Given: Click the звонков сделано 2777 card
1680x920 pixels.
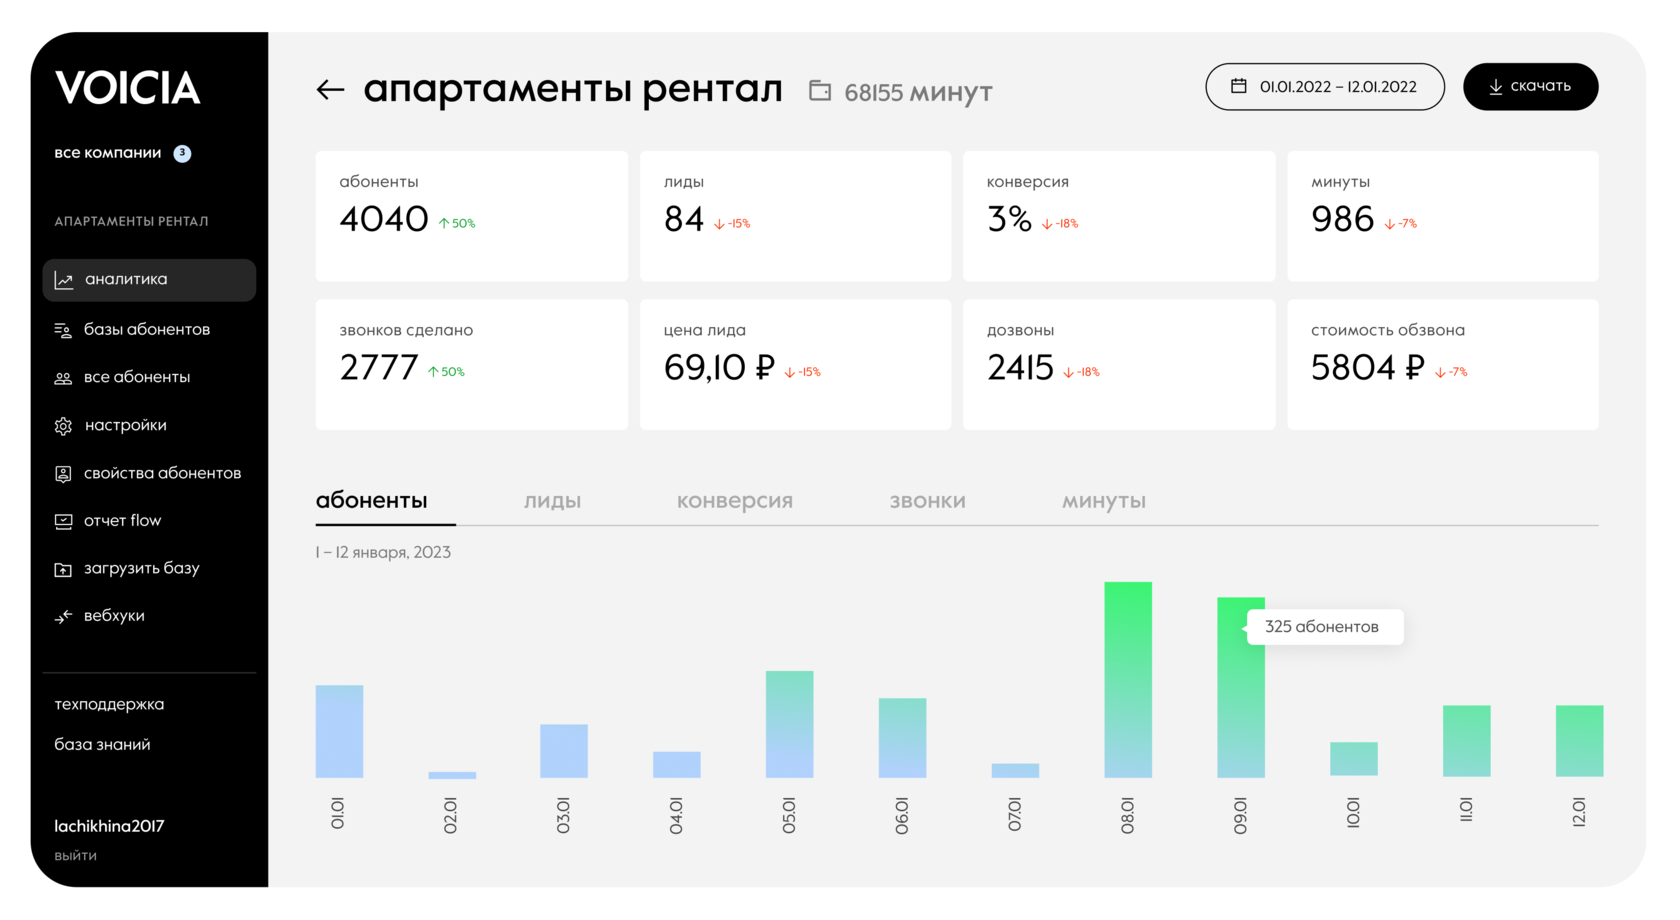Looking at the screenshot, I should point(472,365).
